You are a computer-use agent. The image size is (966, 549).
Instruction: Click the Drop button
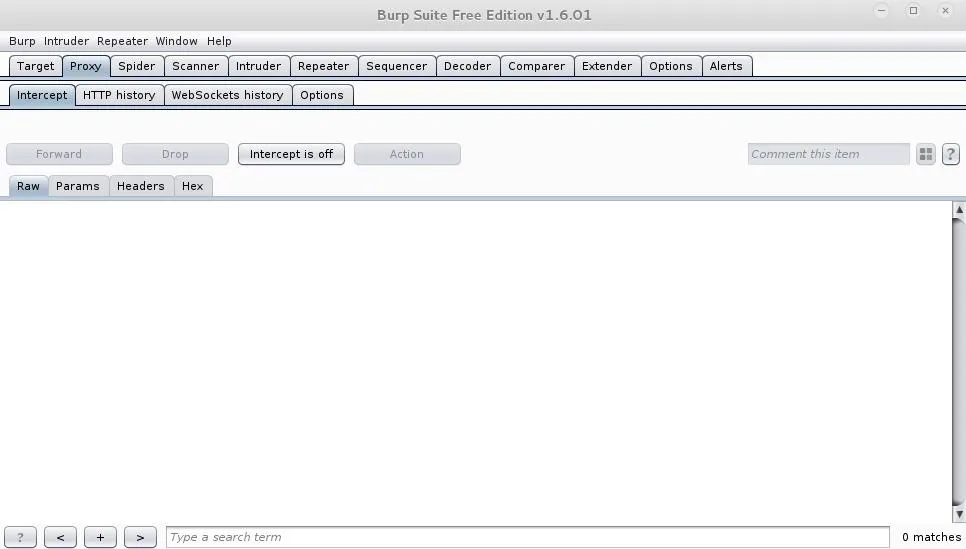point(175,154)
